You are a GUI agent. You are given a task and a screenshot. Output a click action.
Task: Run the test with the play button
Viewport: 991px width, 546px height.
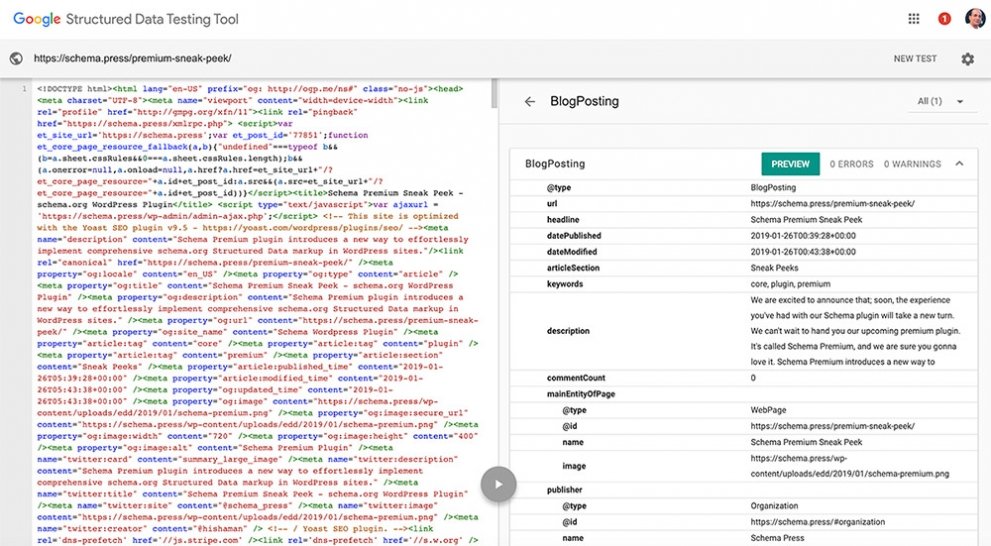(x=499, y=485)
